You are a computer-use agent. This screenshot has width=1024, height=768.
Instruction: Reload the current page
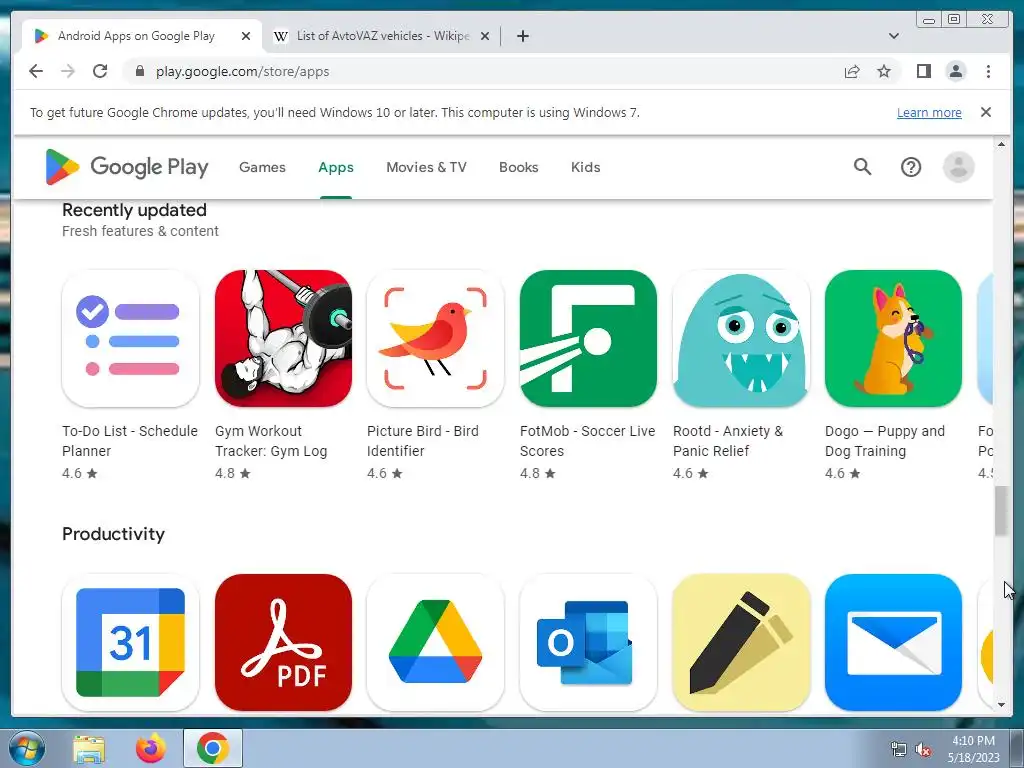point(100,71)
